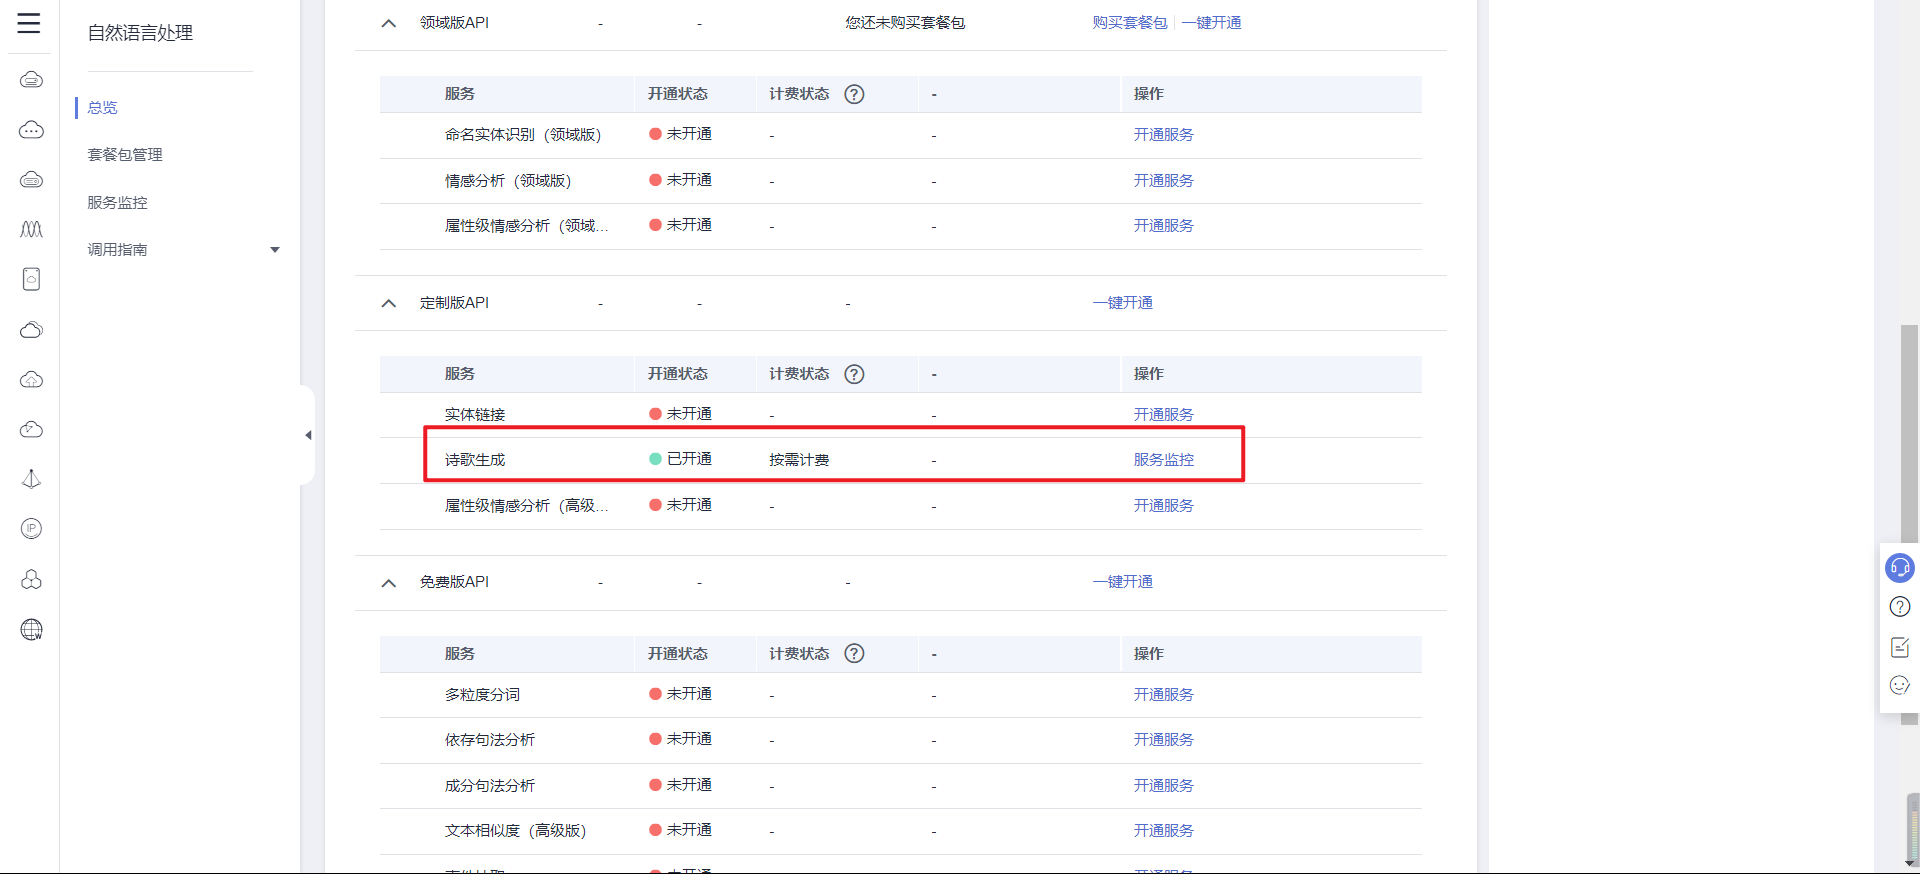
Task: Click 开通服务 for 依存句法分析
Action: pyautogui.click(x=1164, y=739)
